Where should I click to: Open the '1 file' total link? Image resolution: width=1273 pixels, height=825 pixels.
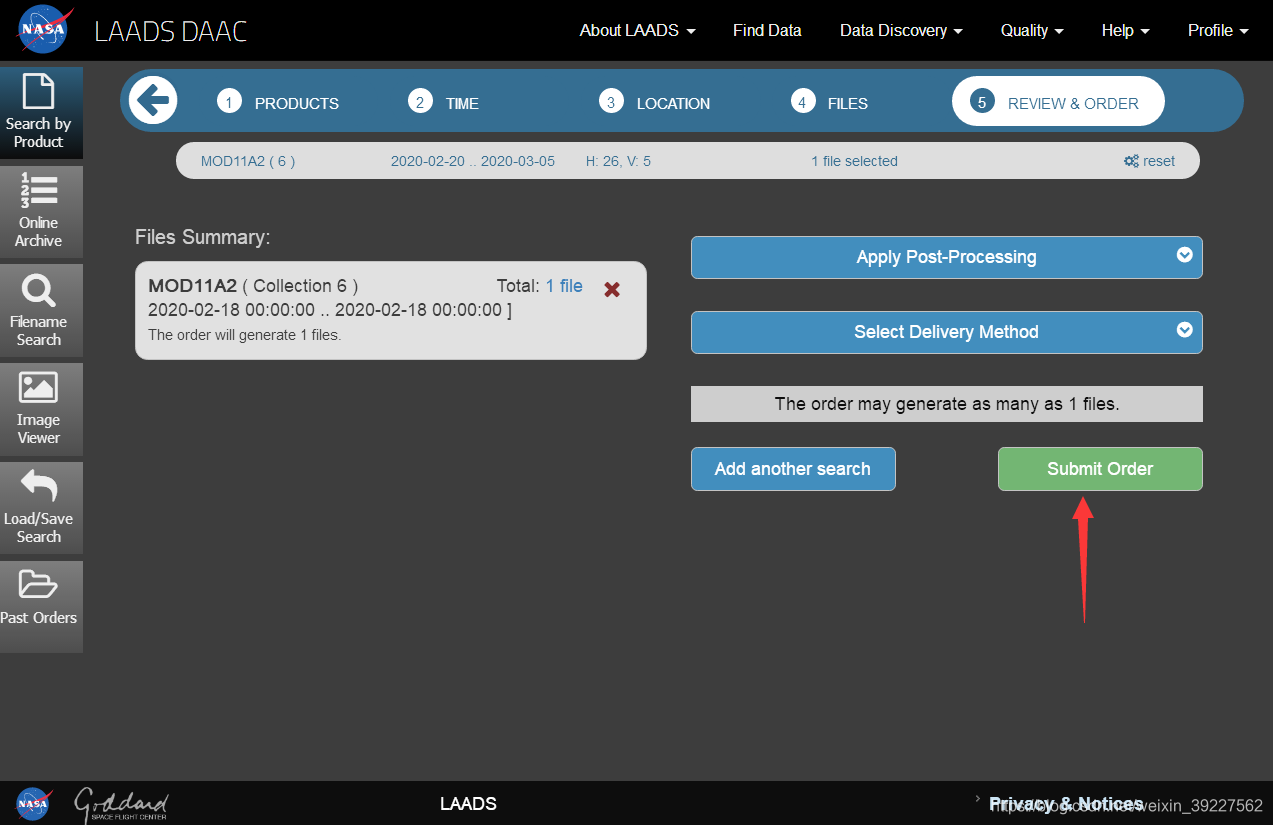[x=564, y=286]
